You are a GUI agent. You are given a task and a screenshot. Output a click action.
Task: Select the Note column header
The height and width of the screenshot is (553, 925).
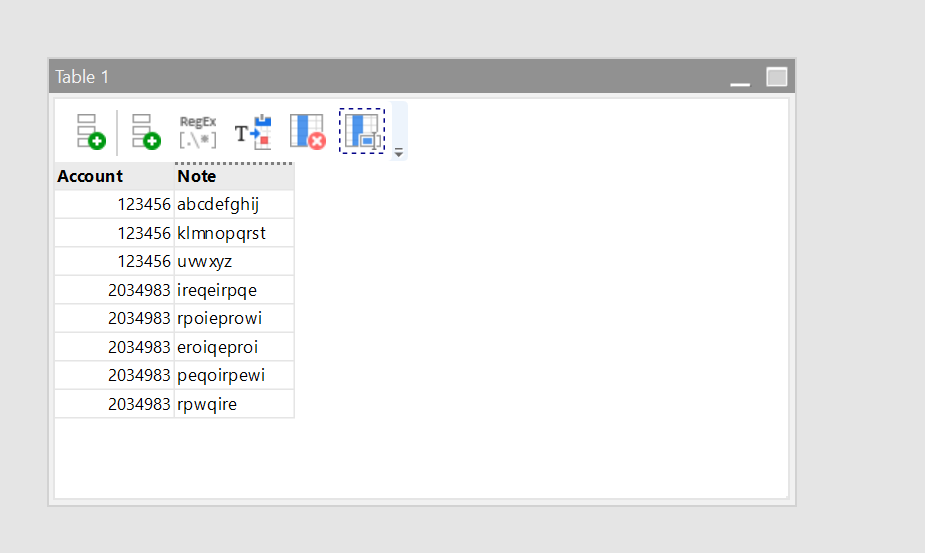coord(234,176)
